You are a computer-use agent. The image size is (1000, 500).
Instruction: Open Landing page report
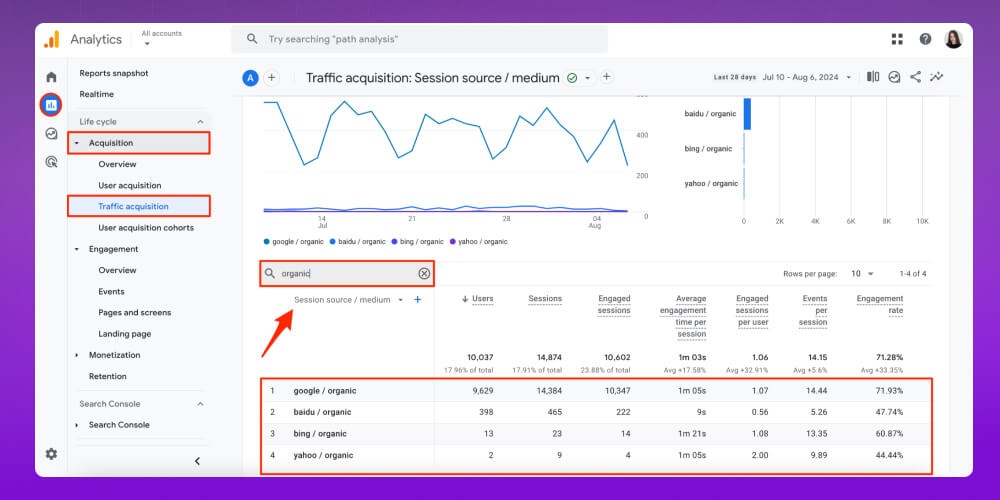pos(124,334)
